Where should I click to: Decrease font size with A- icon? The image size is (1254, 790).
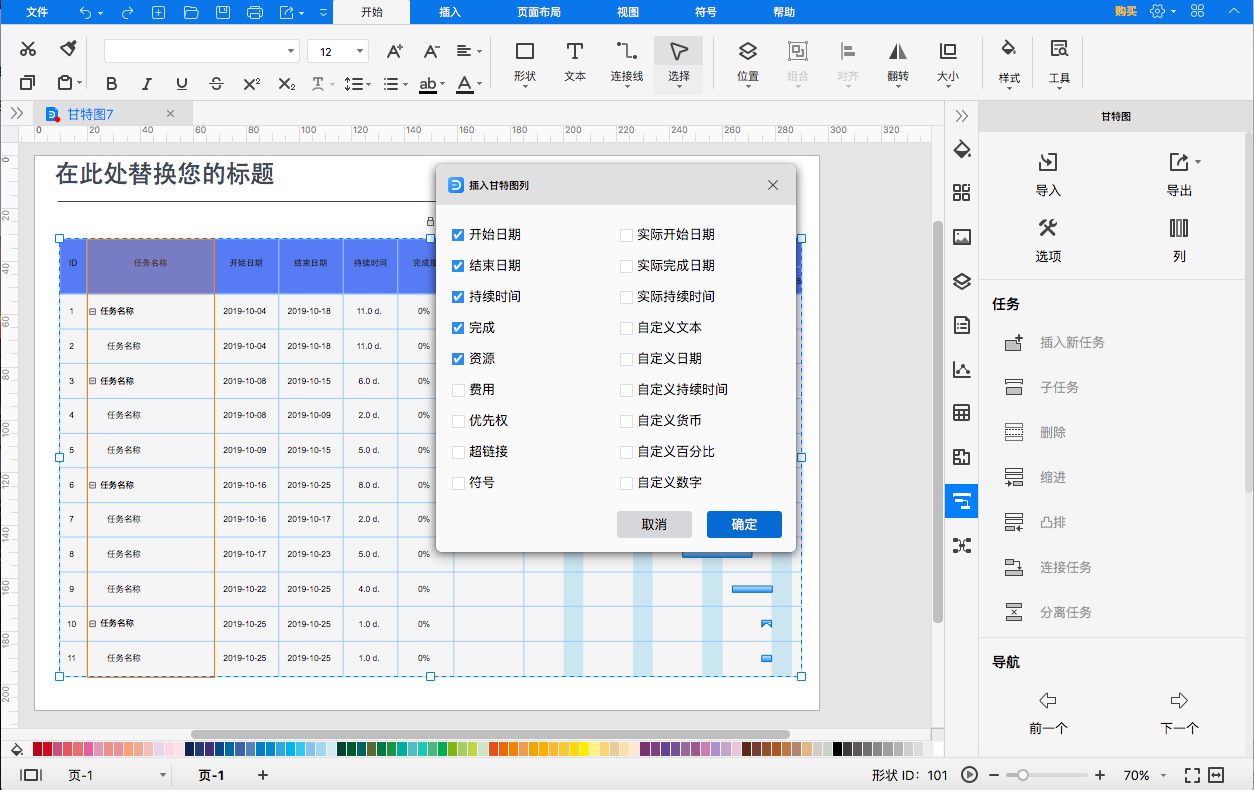click(x=431, y=51)
